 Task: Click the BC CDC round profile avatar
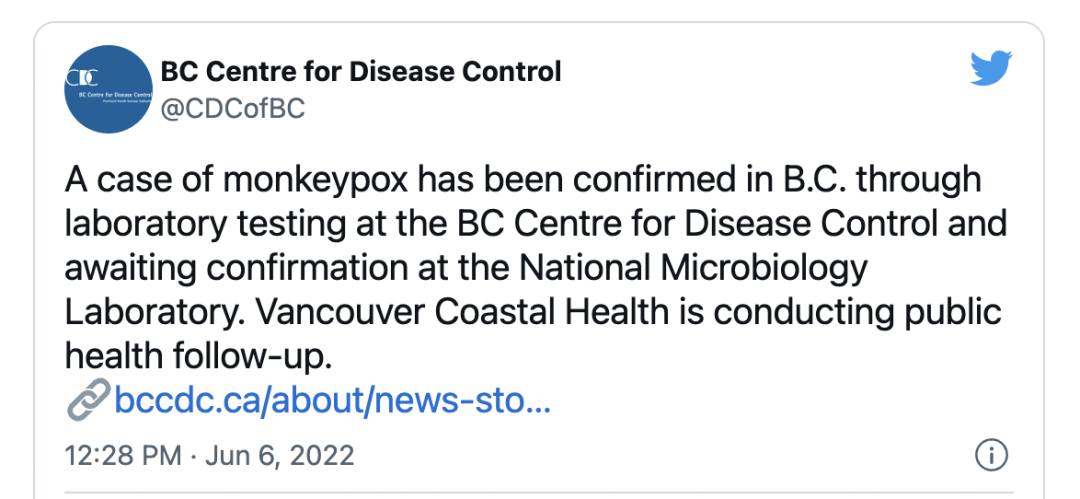[x=108, y=88]
